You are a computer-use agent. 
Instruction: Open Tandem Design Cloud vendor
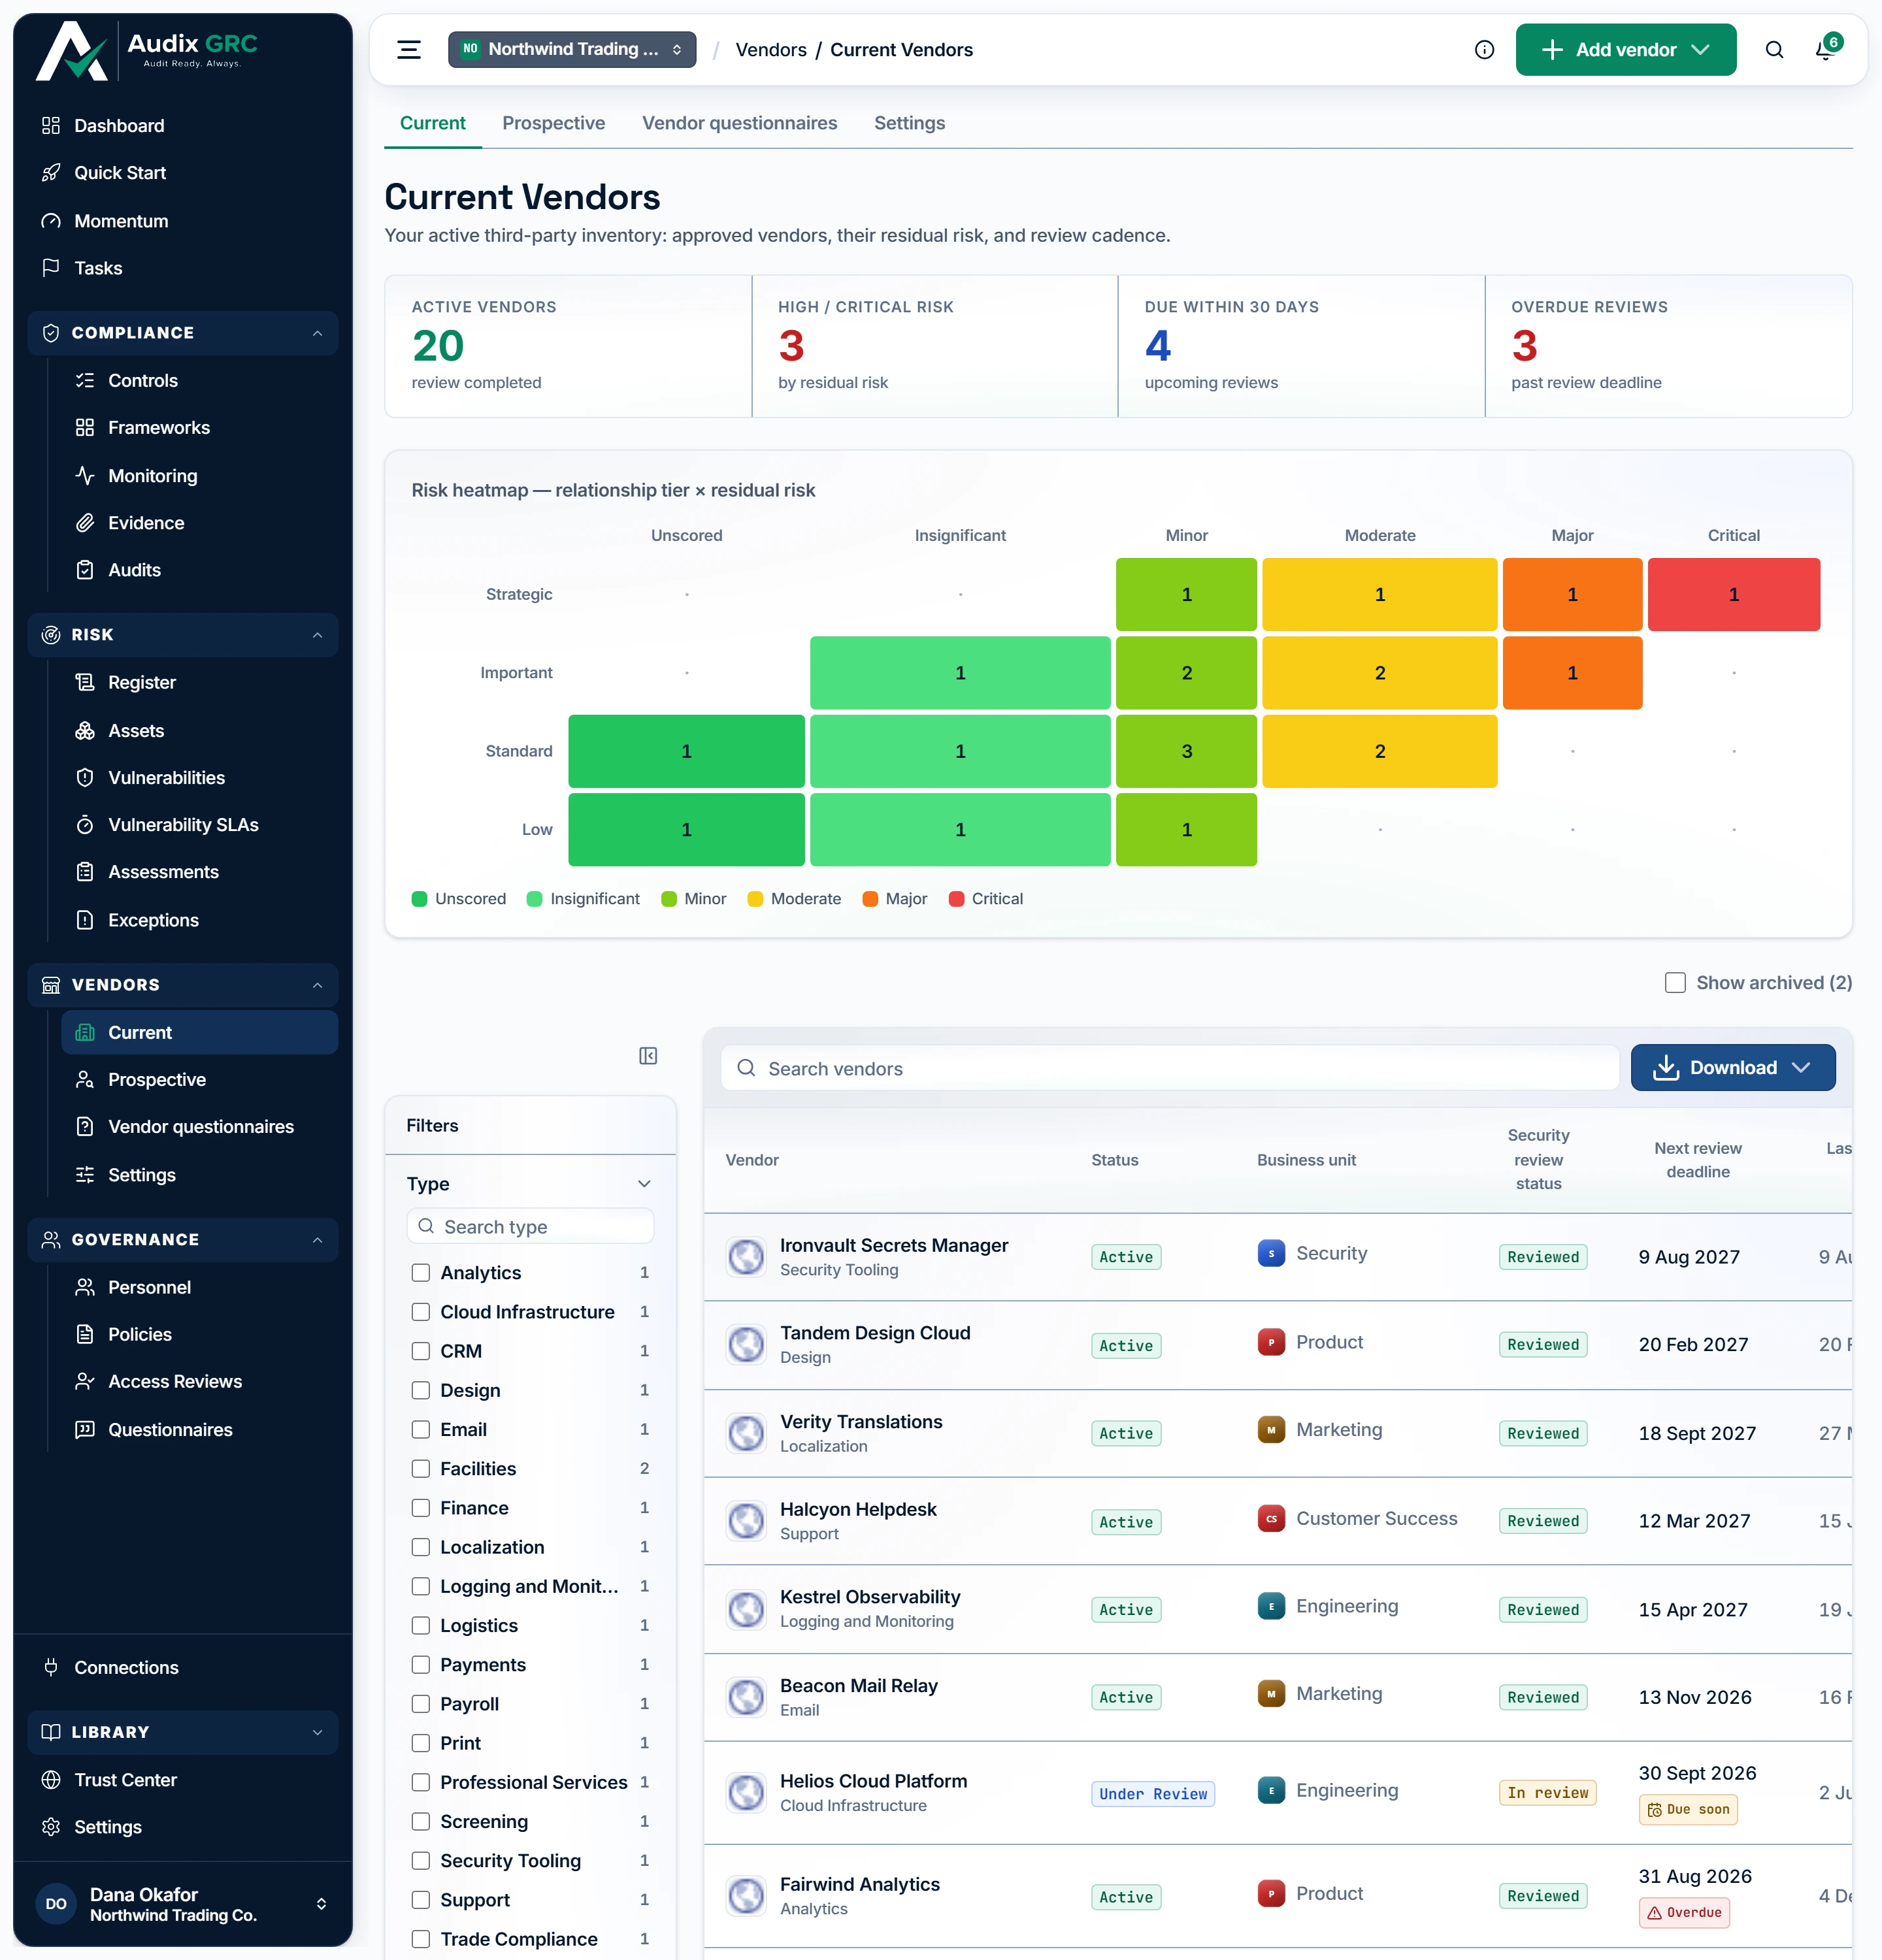[875, 1333]
